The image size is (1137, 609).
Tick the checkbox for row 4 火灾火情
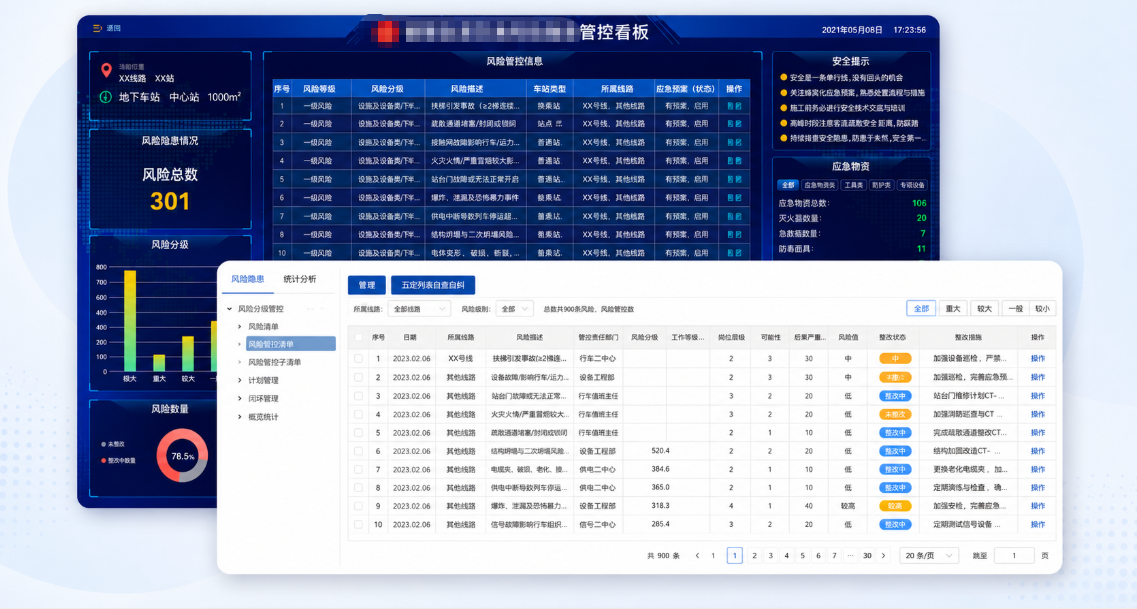(x=358, y=415)
